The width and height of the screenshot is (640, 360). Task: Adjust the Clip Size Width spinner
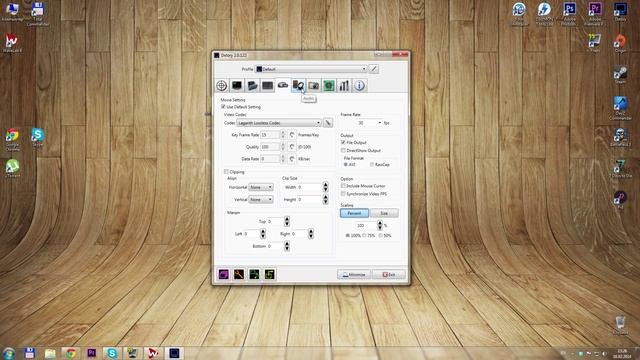pyautogui.click(x=325, y=187)
